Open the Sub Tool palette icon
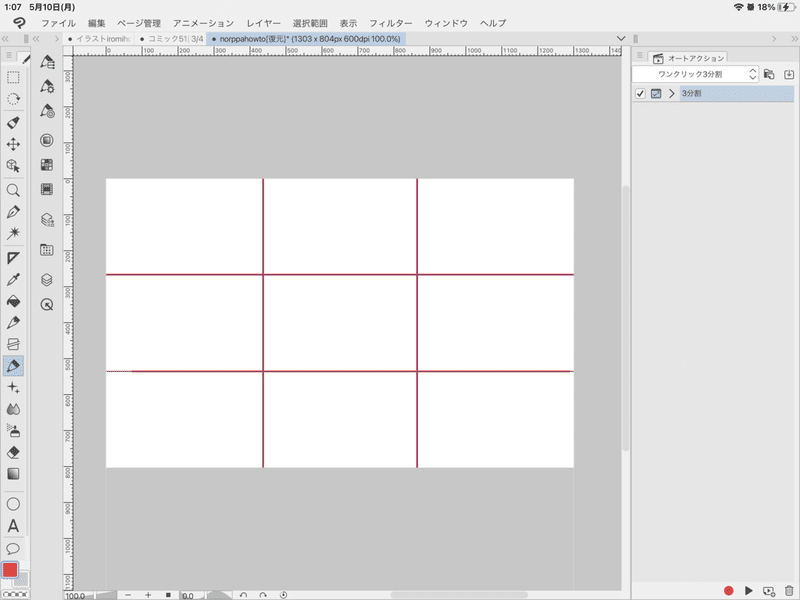This screenshot has width=800, height=600. (x=47, y=62)
